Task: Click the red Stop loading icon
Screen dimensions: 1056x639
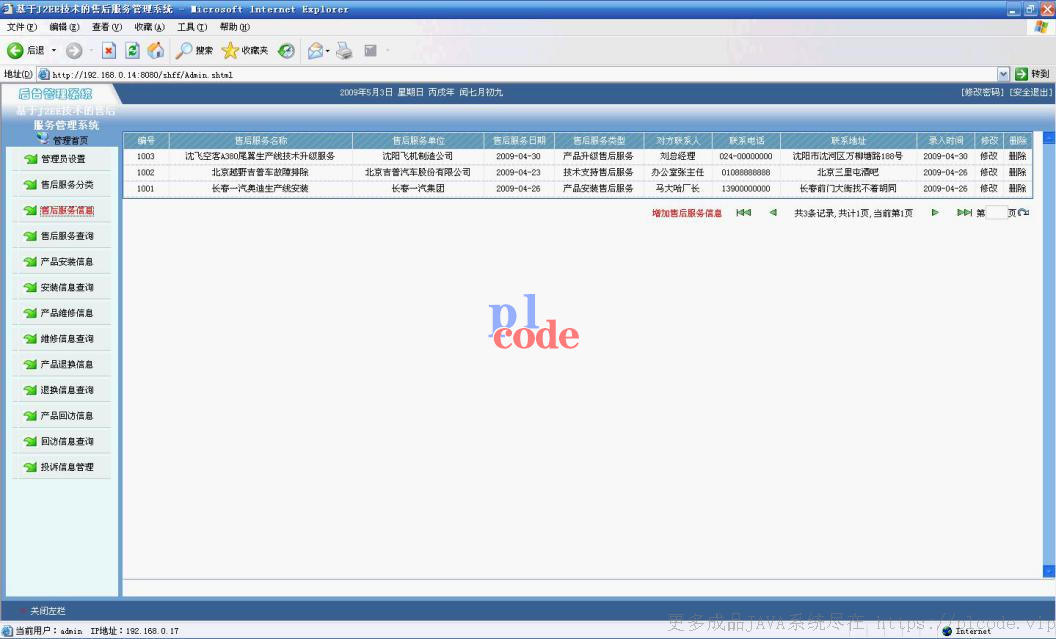Action: tap(109, 51)
